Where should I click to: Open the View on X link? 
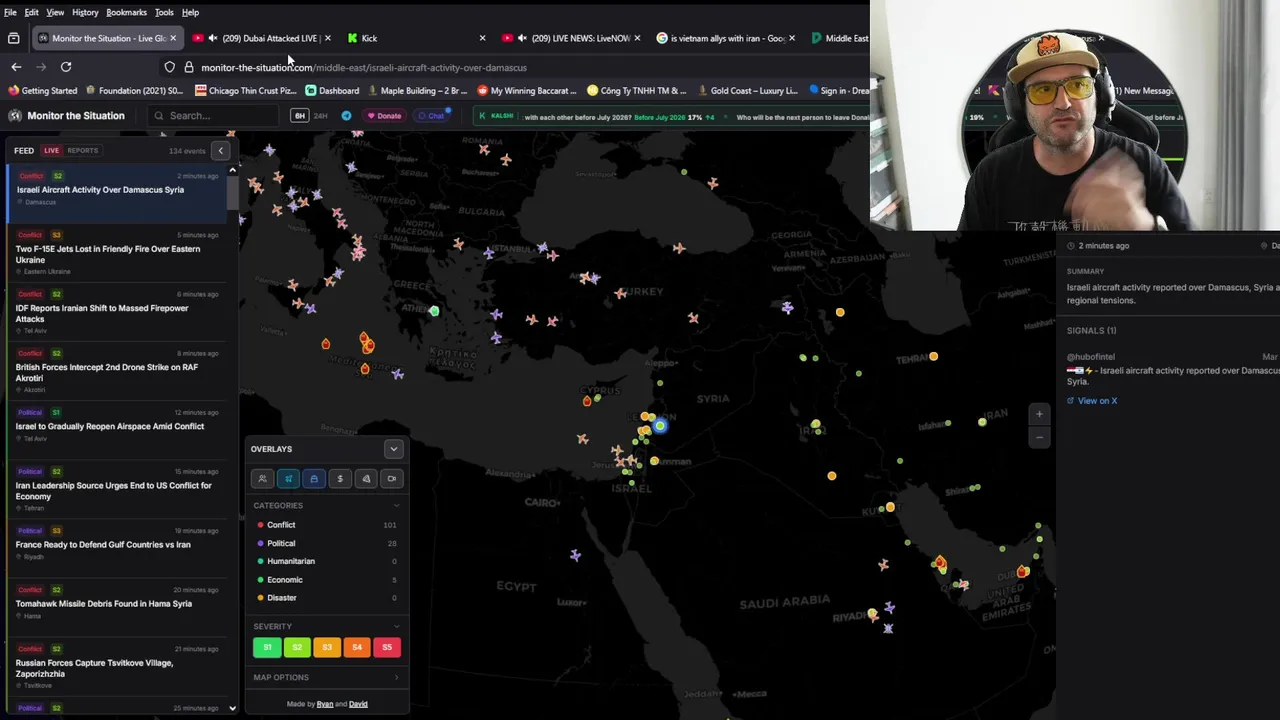point(1092,401)
